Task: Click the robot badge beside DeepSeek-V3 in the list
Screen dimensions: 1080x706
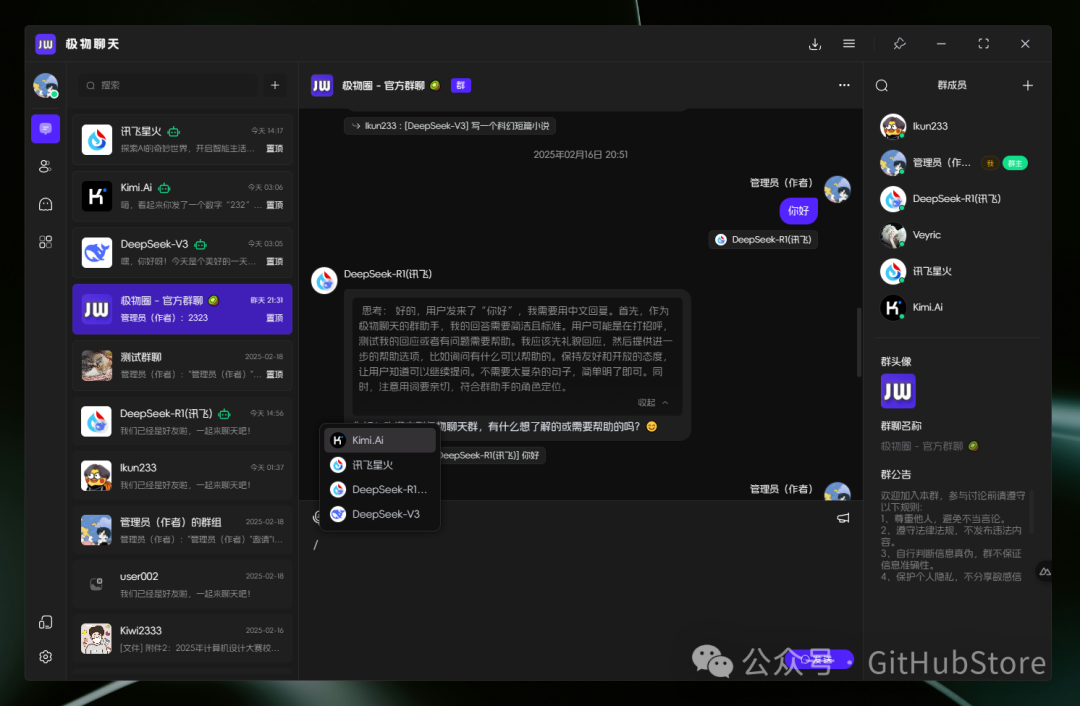Action: point(200,245)
